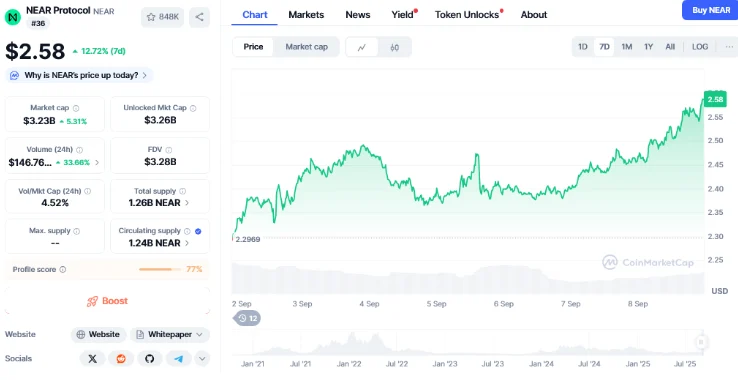Click the USD currency label on chart axis

point(720,291)
